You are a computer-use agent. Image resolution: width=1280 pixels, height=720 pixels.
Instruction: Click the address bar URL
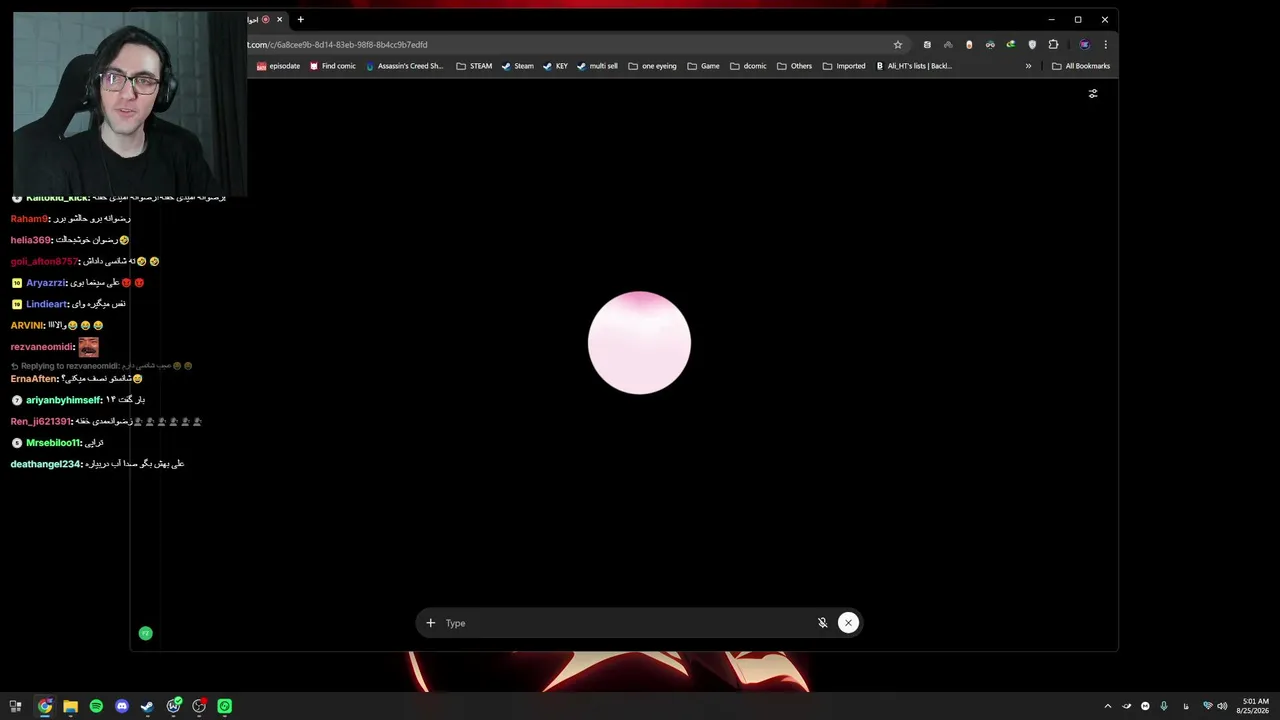pyautogui.click(x=337, y=45)
